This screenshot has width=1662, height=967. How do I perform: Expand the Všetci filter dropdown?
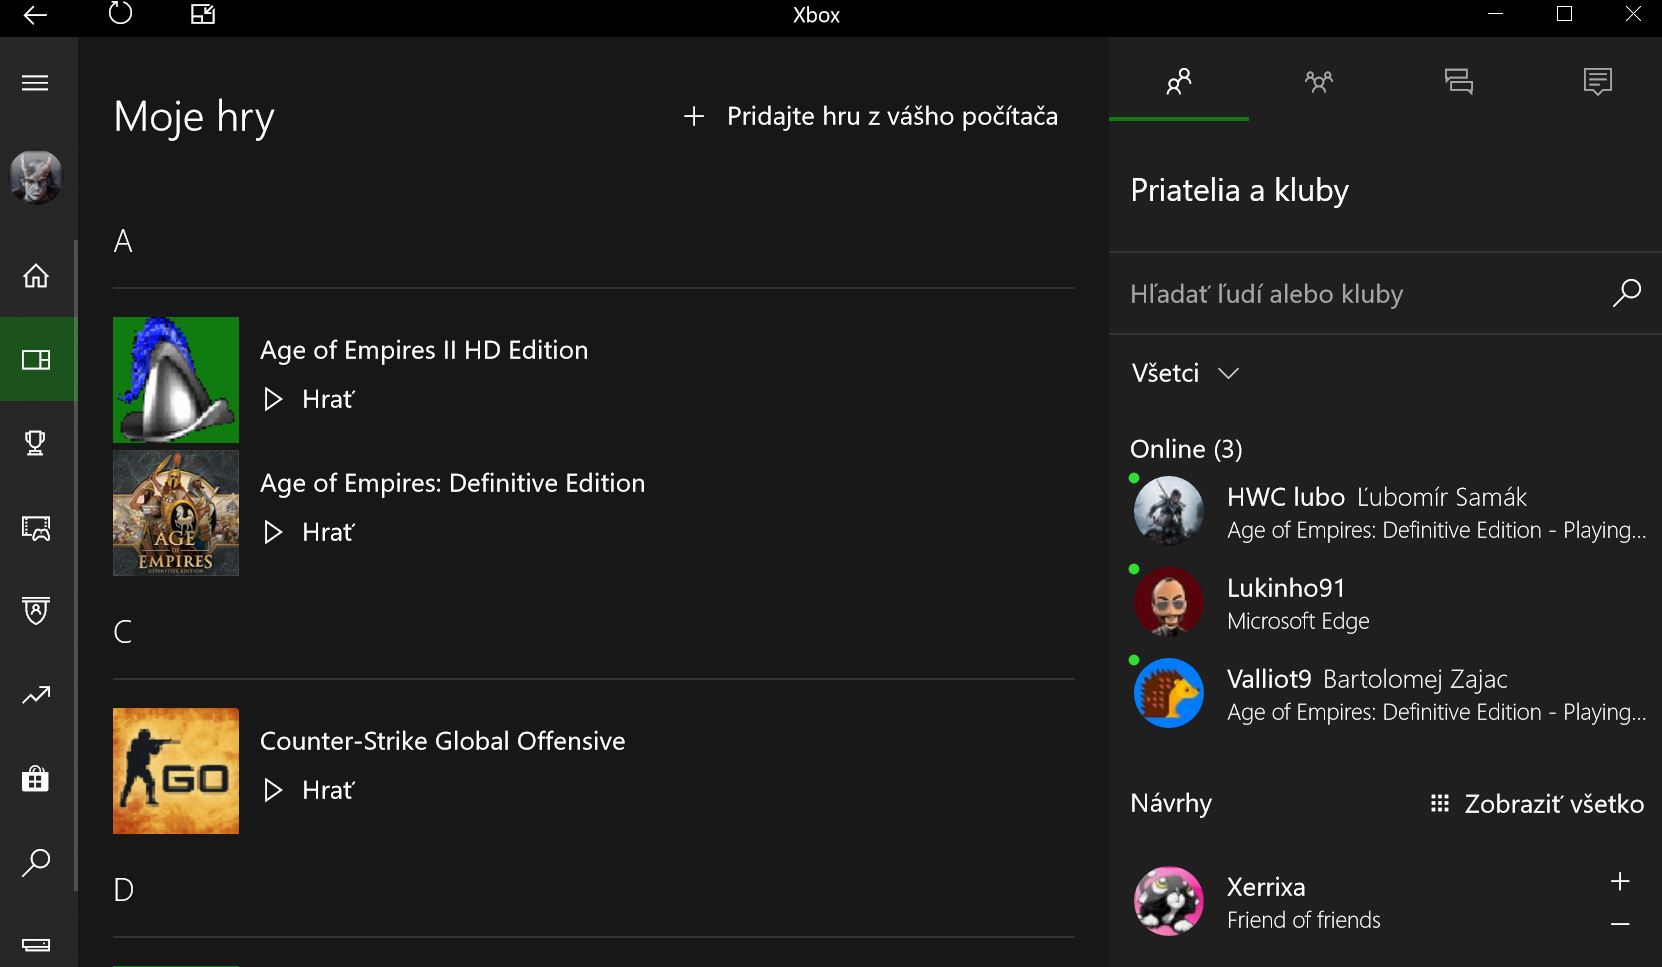click(x=1185, y=373)
